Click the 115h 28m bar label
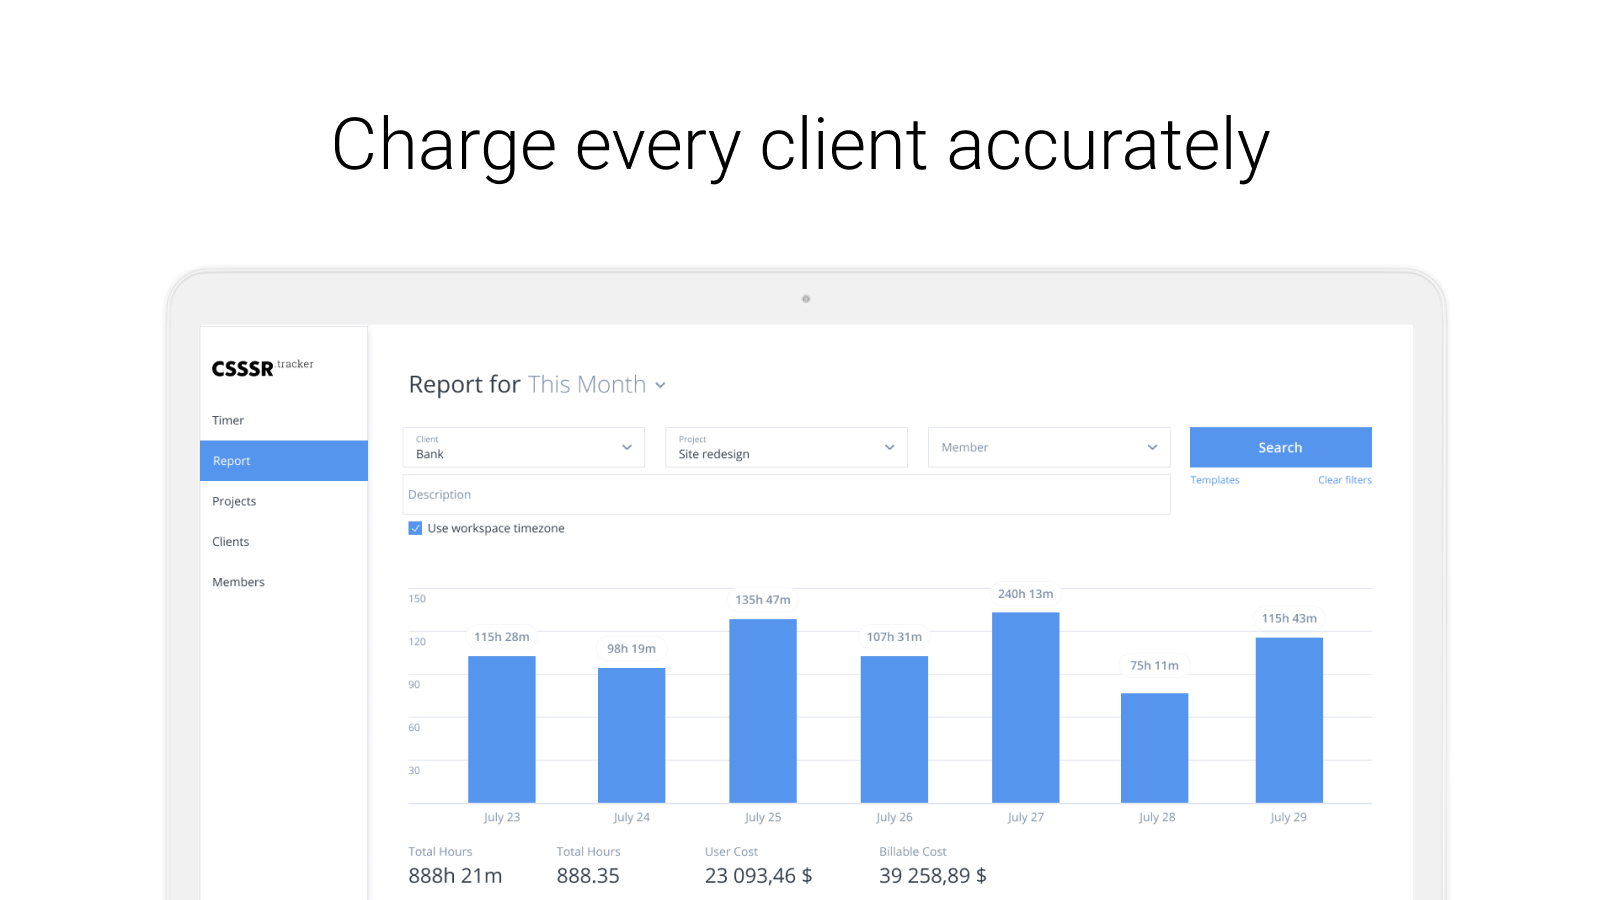Viewport: 1600px width, 900px height. (502, 637)
